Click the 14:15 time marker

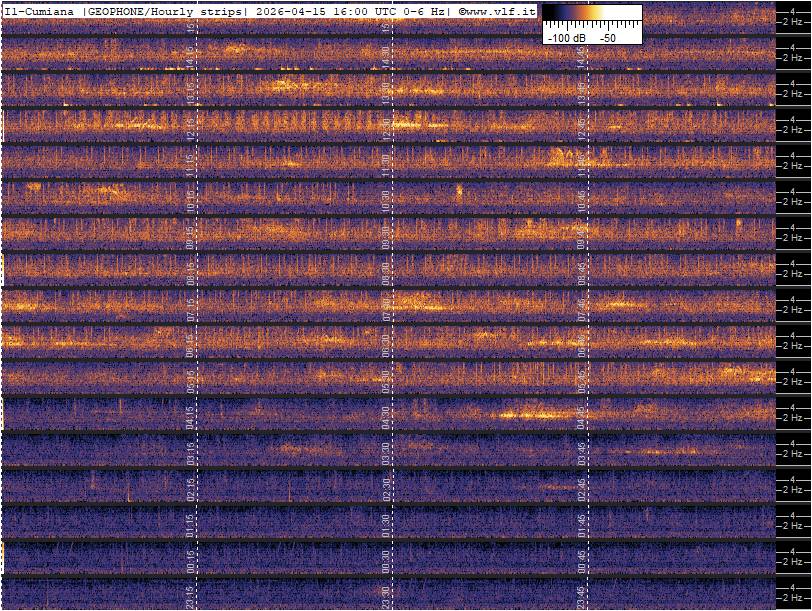(x=191, y=56)
